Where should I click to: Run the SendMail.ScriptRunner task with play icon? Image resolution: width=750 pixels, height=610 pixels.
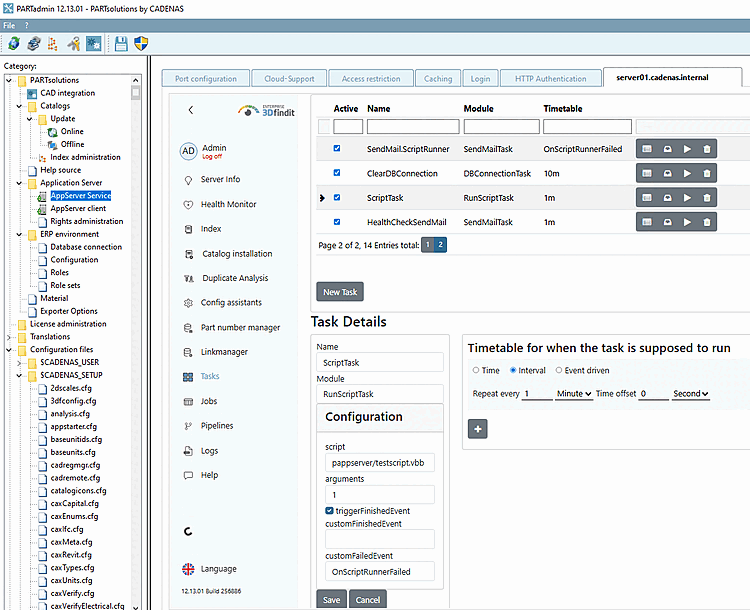tap(687, 149)
